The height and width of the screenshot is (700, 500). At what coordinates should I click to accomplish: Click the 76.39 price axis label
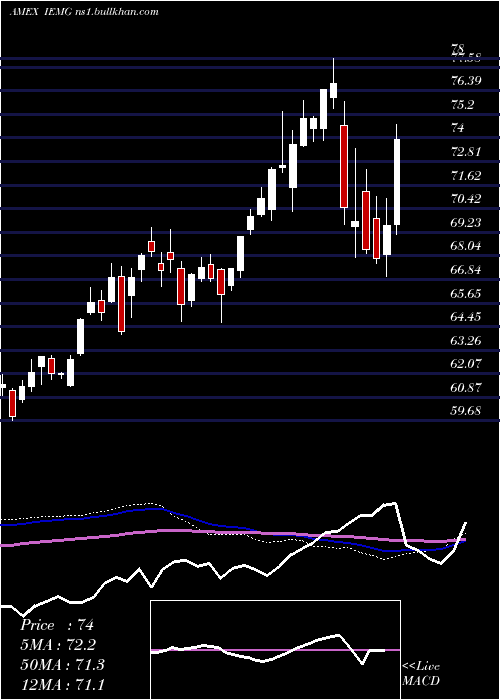[x=466, y=81]
